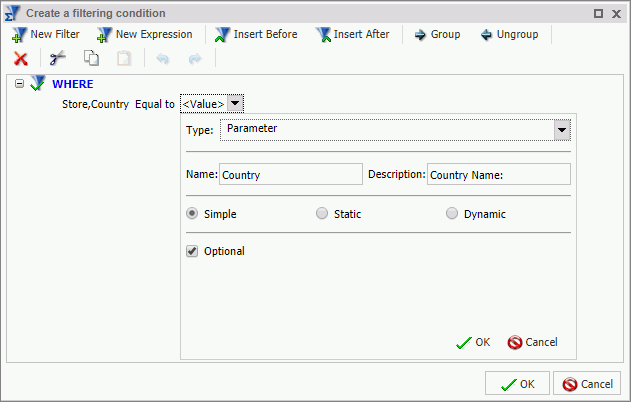This screenshot has height=402, width=631.
Task: Click the Name field containing Country
Action: click(x=291, y=174)
